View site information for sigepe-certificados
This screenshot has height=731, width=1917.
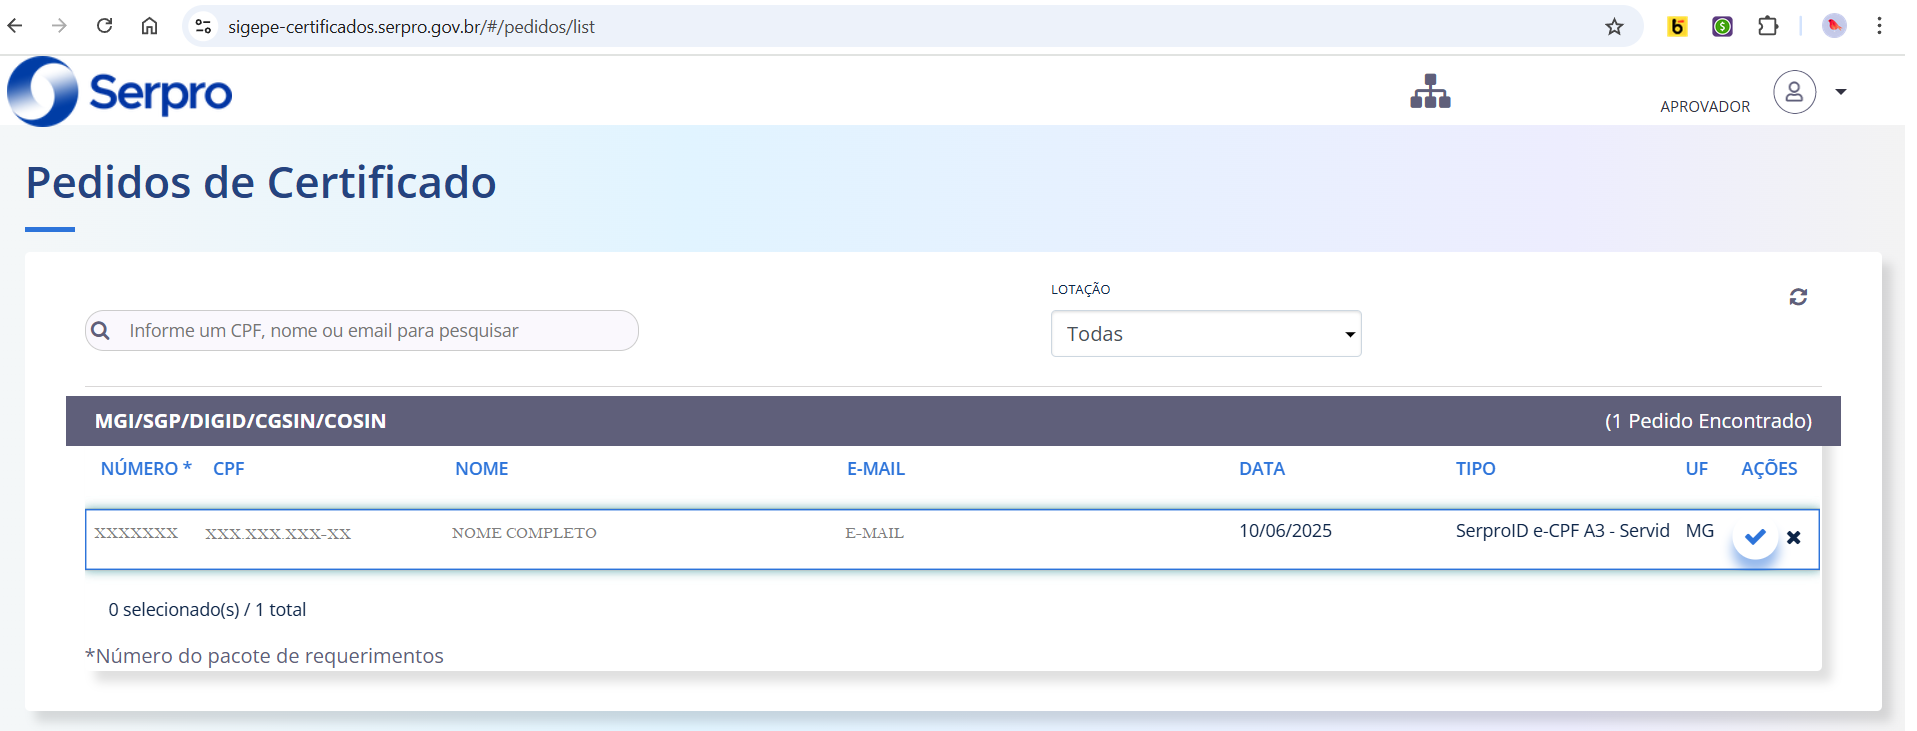pyautogui.click(x=203, y=26)
